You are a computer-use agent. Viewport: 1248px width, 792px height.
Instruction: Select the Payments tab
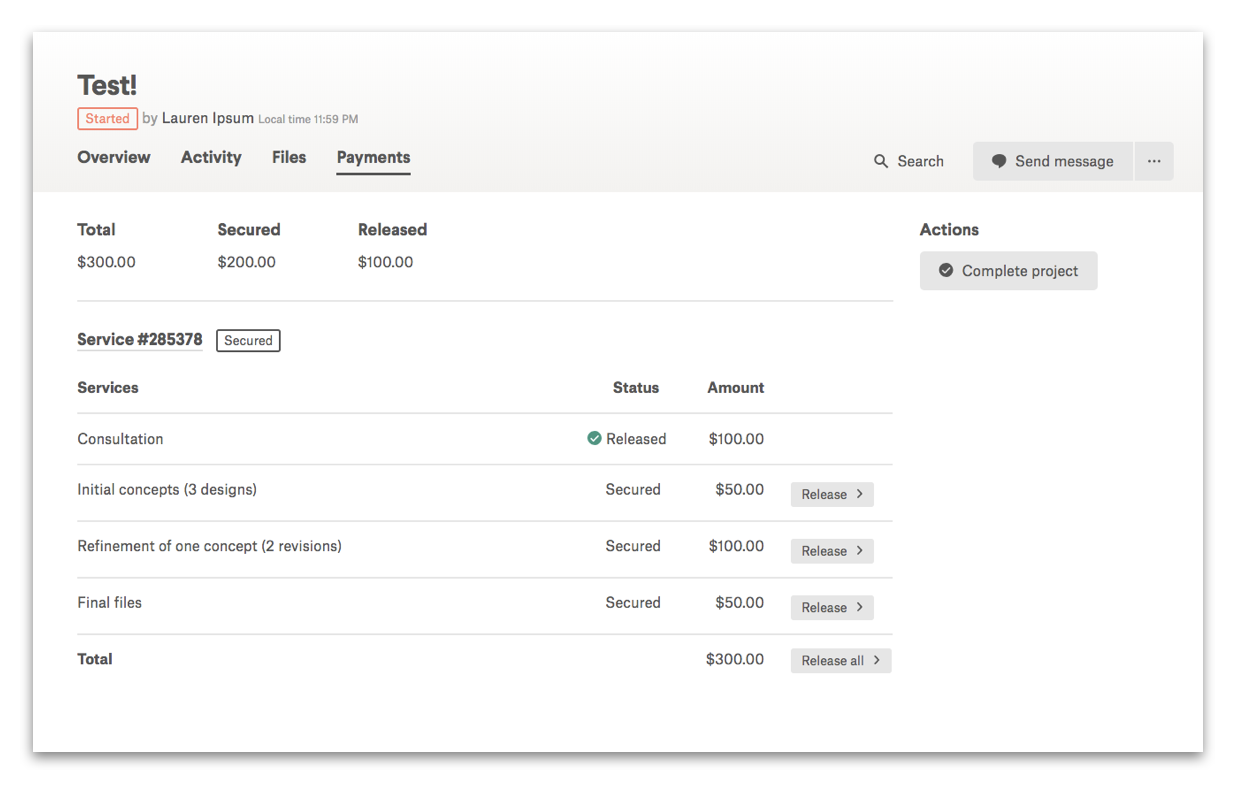pyautogui.click(x=373, y=157)
